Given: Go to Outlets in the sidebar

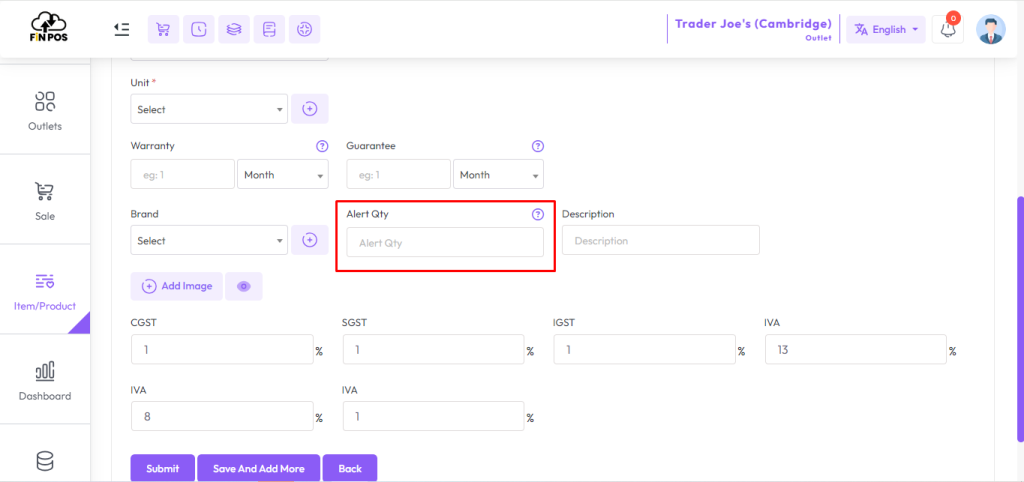Looking at the screenshot, I should tap(45, 111).
